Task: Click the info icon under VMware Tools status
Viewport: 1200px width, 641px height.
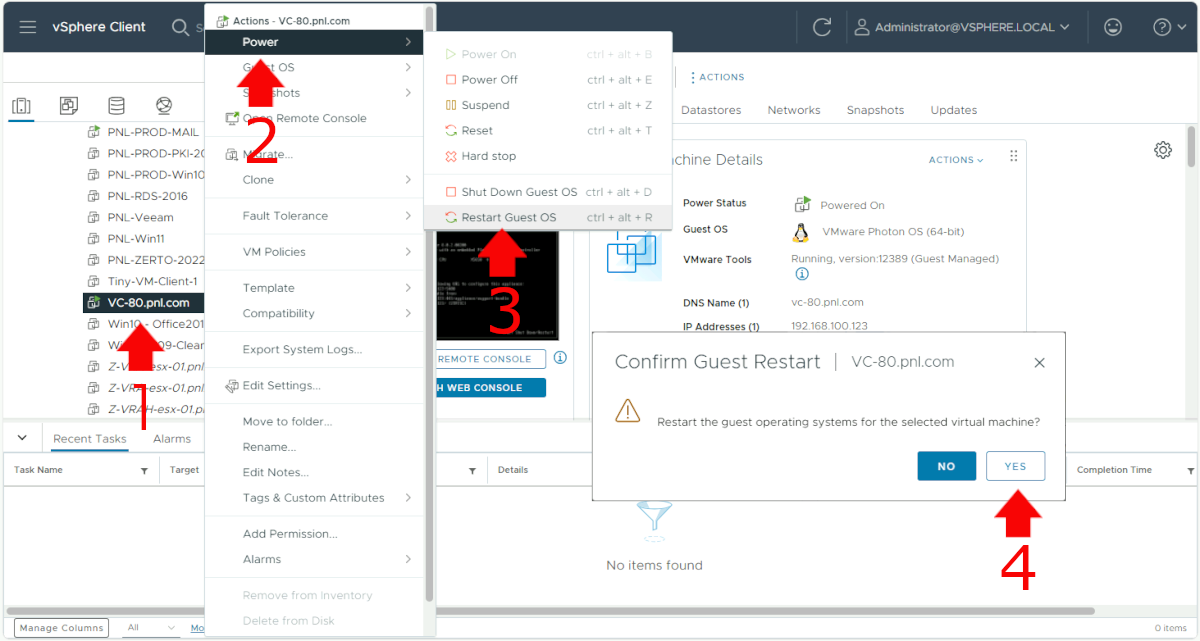Action: coord(802,274)
